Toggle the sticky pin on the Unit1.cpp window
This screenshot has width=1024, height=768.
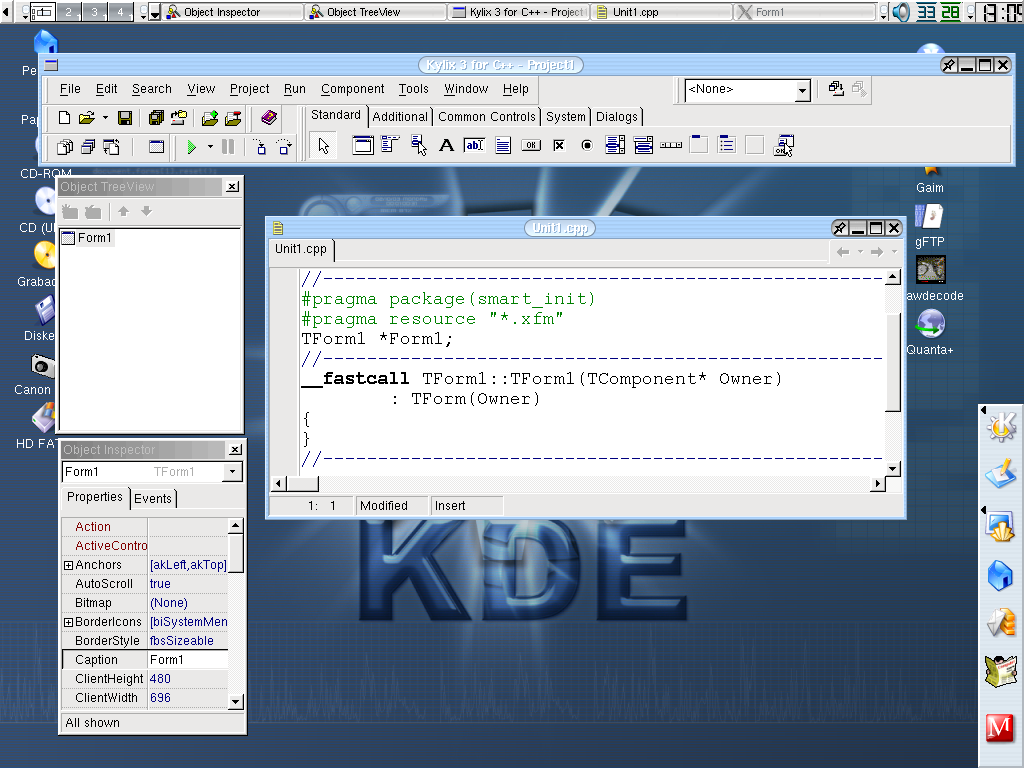tap(840, 228)
